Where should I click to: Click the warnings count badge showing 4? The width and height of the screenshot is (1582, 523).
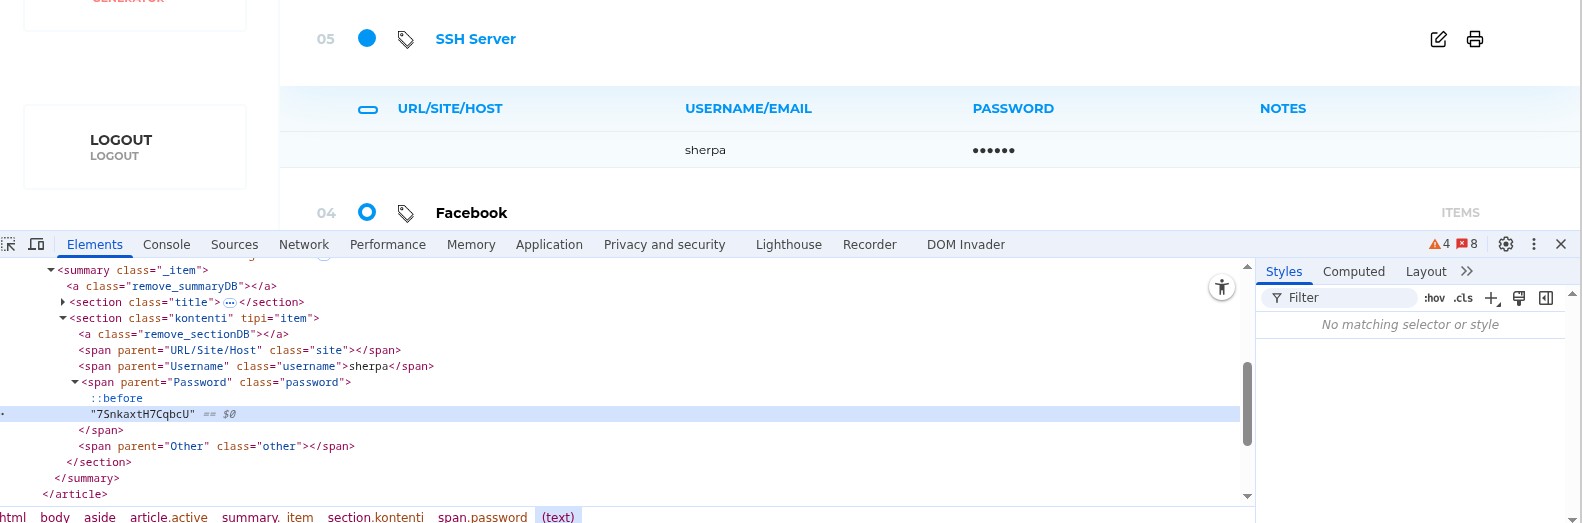(x=1439, y=244)
